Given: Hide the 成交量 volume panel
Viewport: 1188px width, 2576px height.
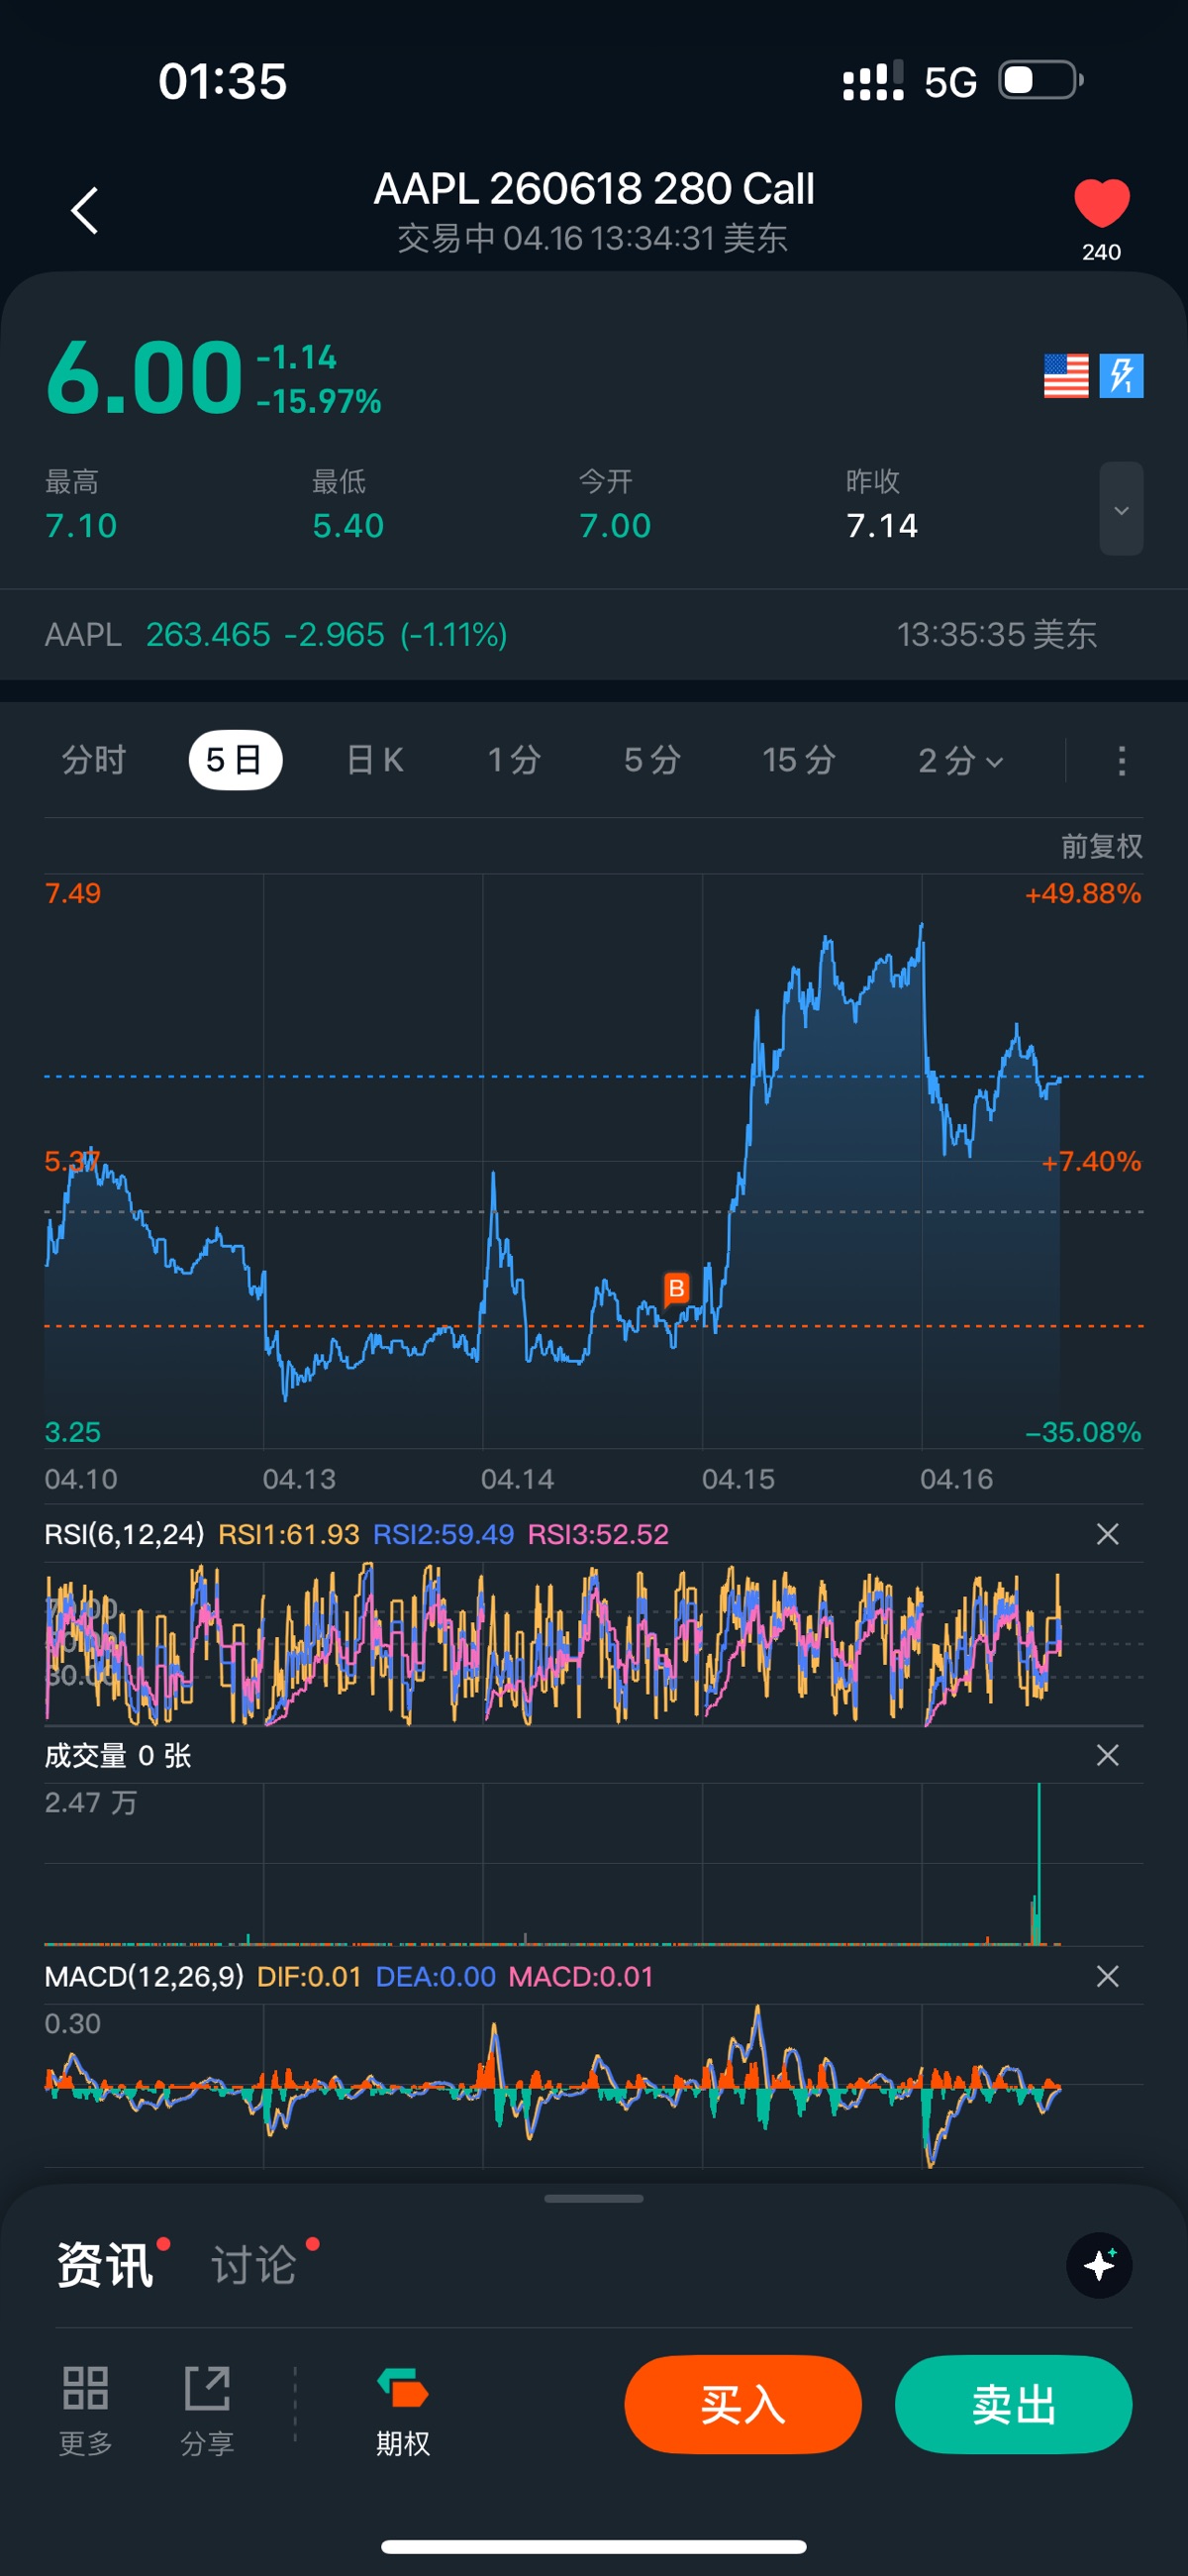Looking at the screenshot, I should point(1107,1755).
